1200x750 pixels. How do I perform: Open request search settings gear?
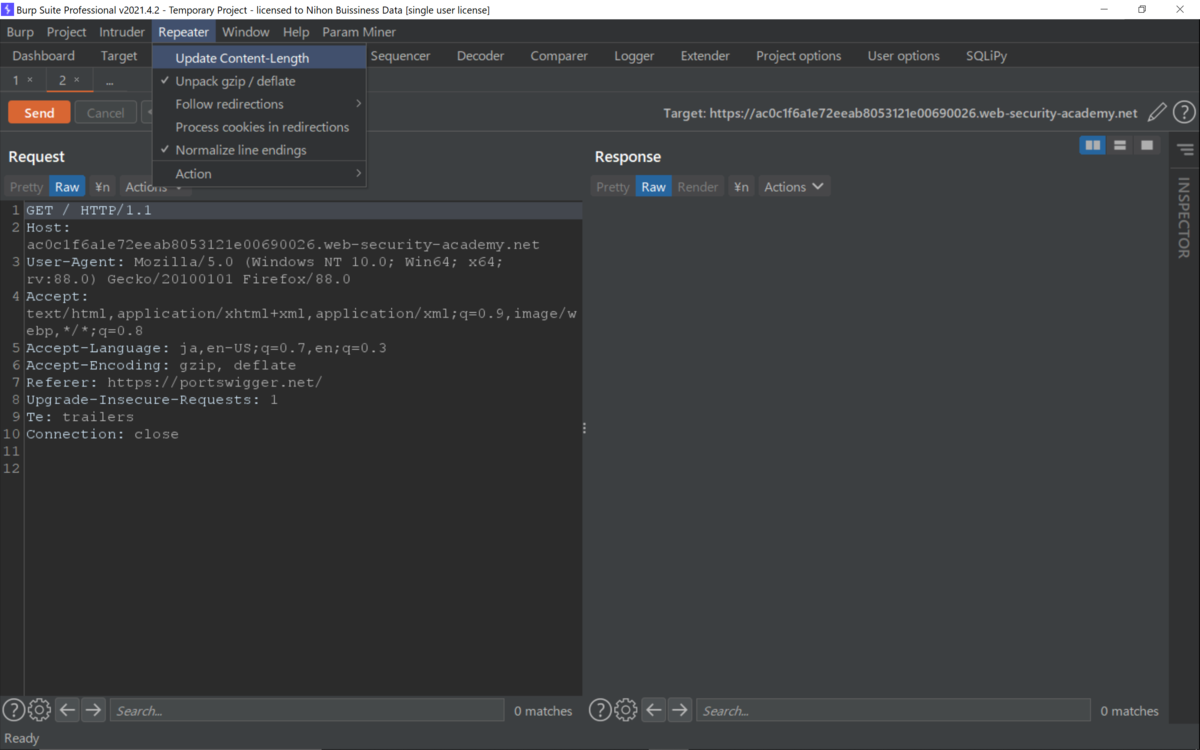pyautogui.click(x=39, y=710)
